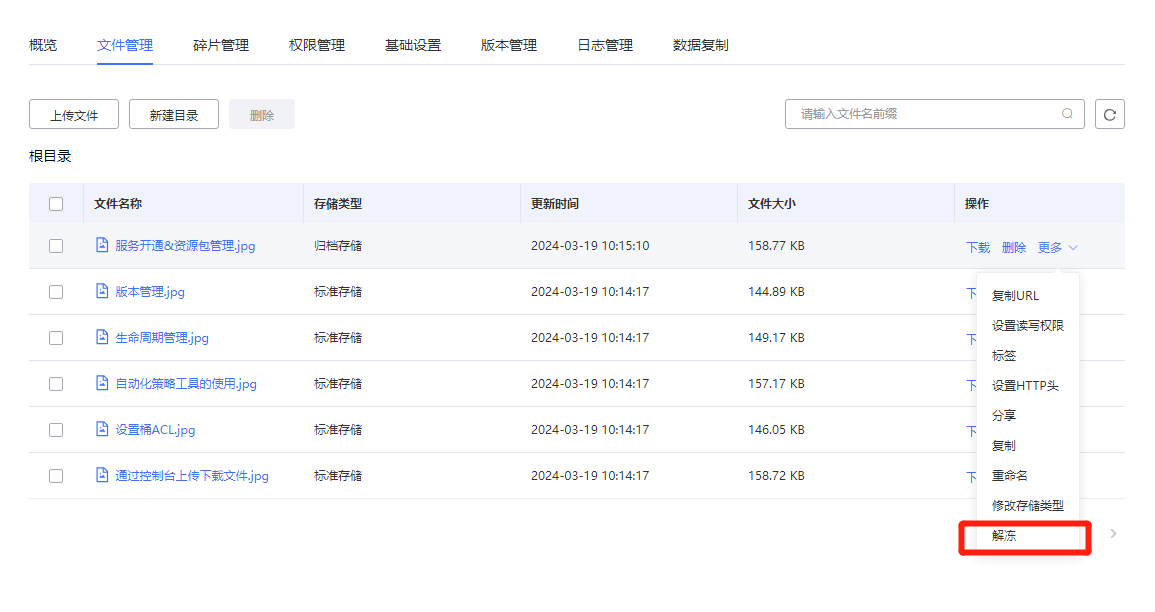Image resolution: width=1155 pixels, height=612 pixels.
Task: Click the 文件大小 column header
Action: click(772, 204)
